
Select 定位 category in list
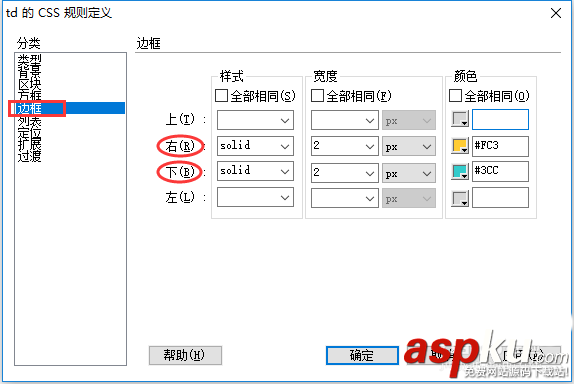(29, 133)
